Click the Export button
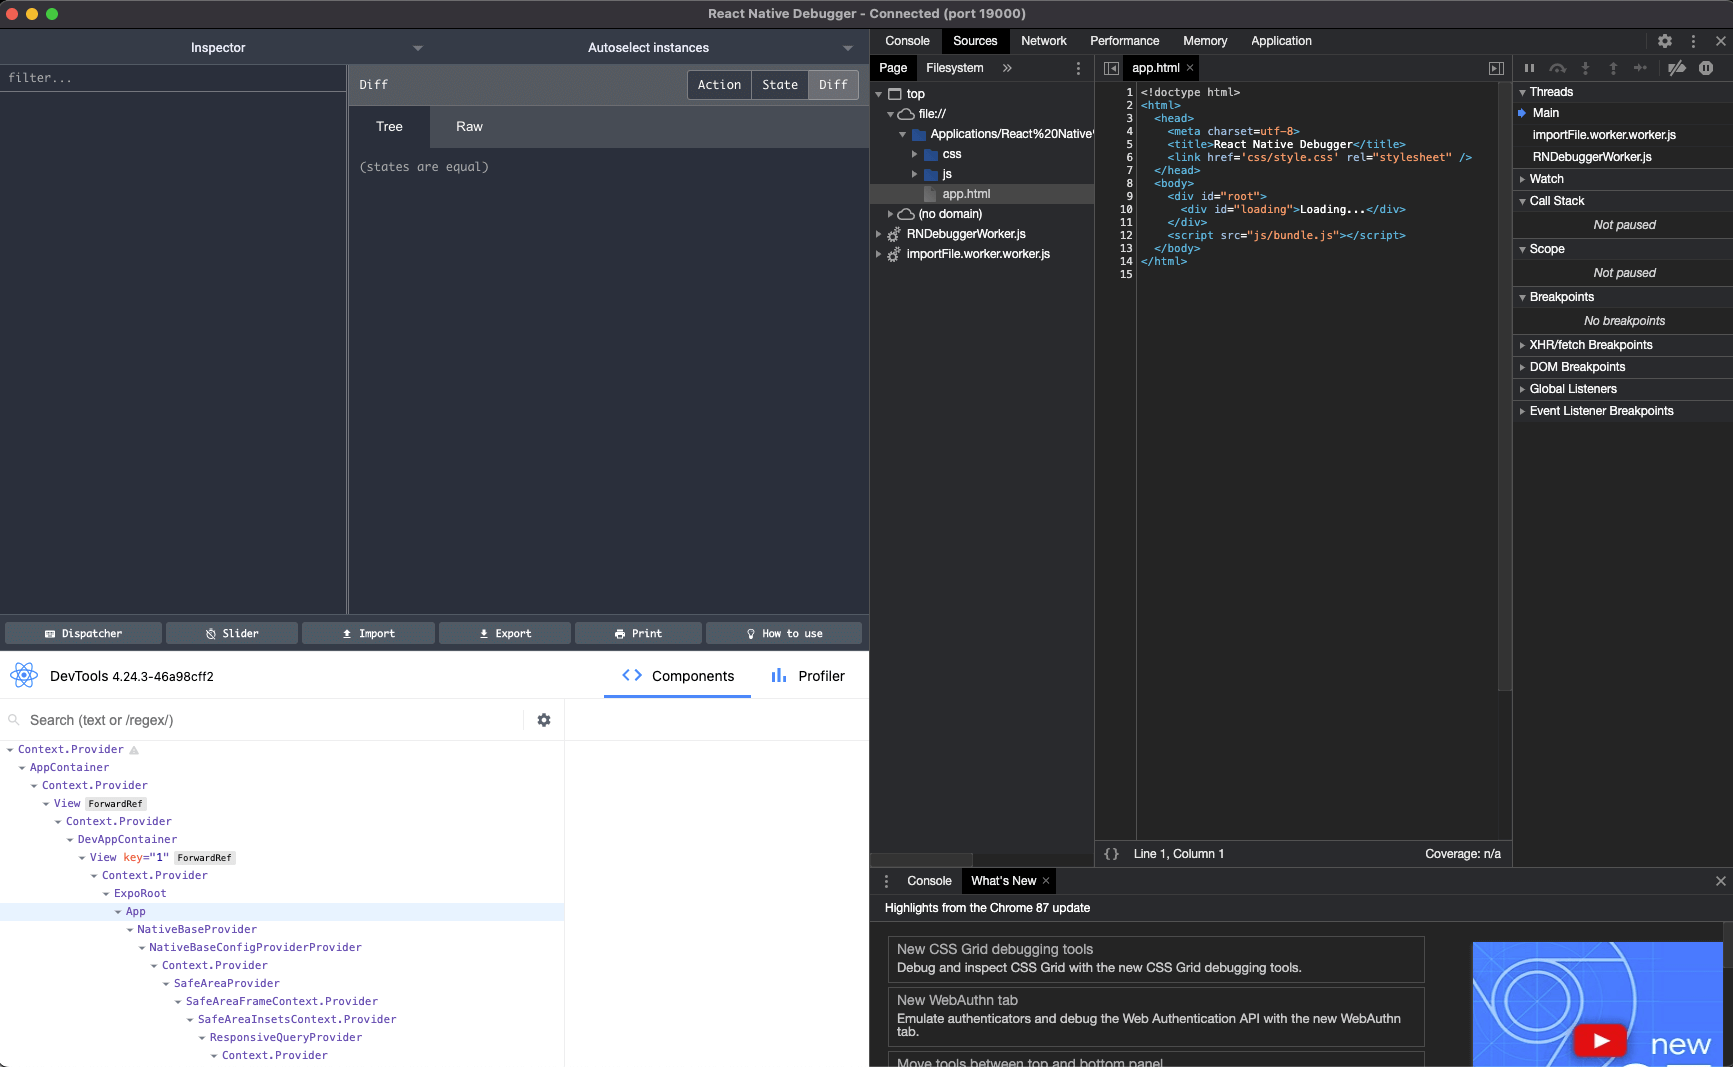 tap(505, 633)
